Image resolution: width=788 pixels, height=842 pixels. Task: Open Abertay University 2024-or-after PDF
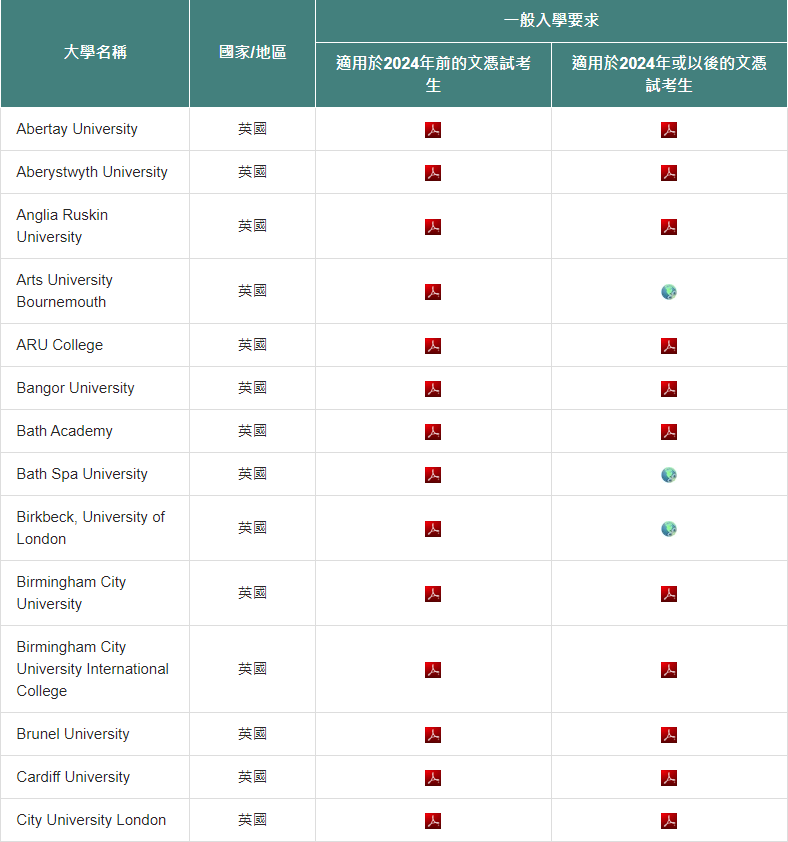(669, 130)
